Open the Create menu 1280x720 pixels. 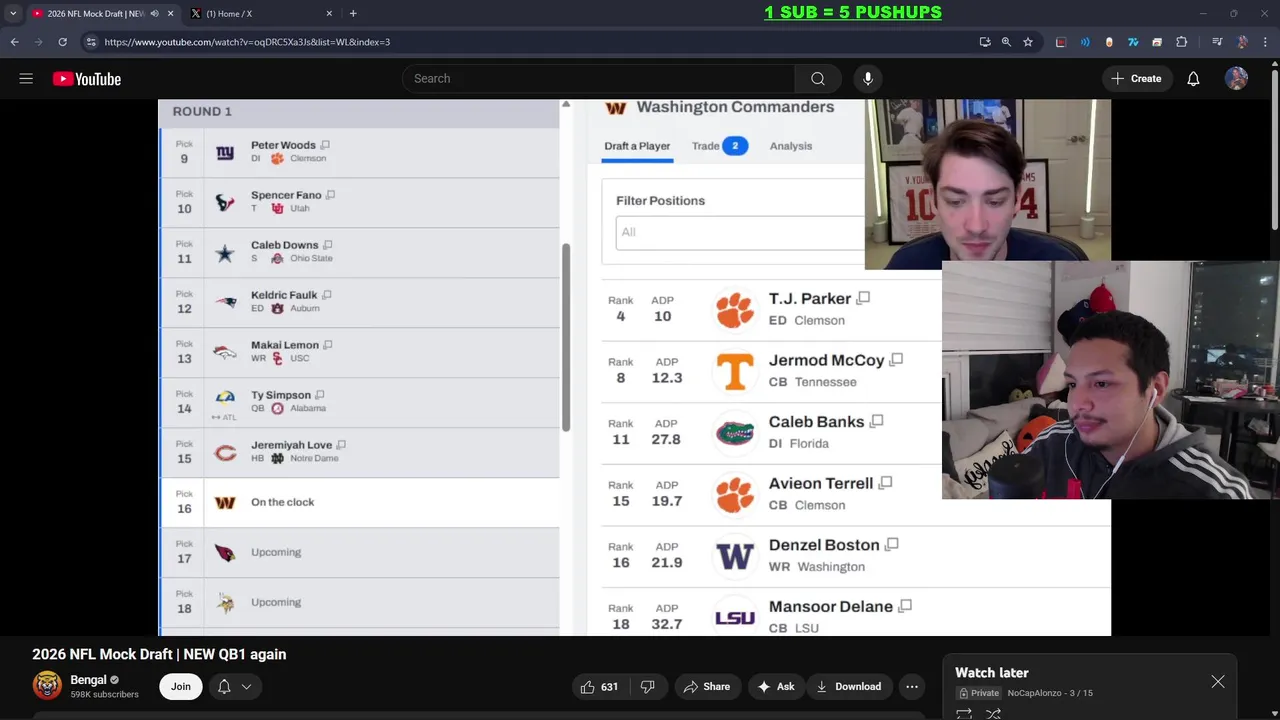click(1136, 79)
